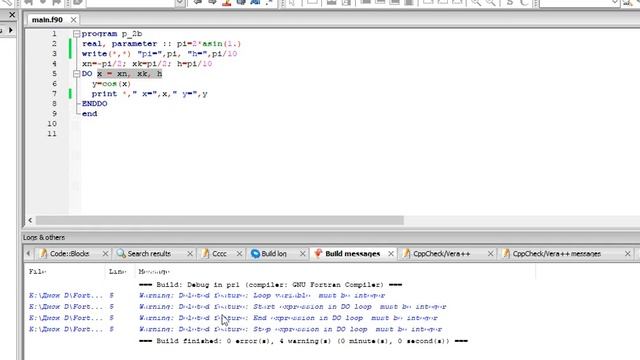
Task: Click the 'Build finished: 0 error(s)' line
Action: (303, 341)
